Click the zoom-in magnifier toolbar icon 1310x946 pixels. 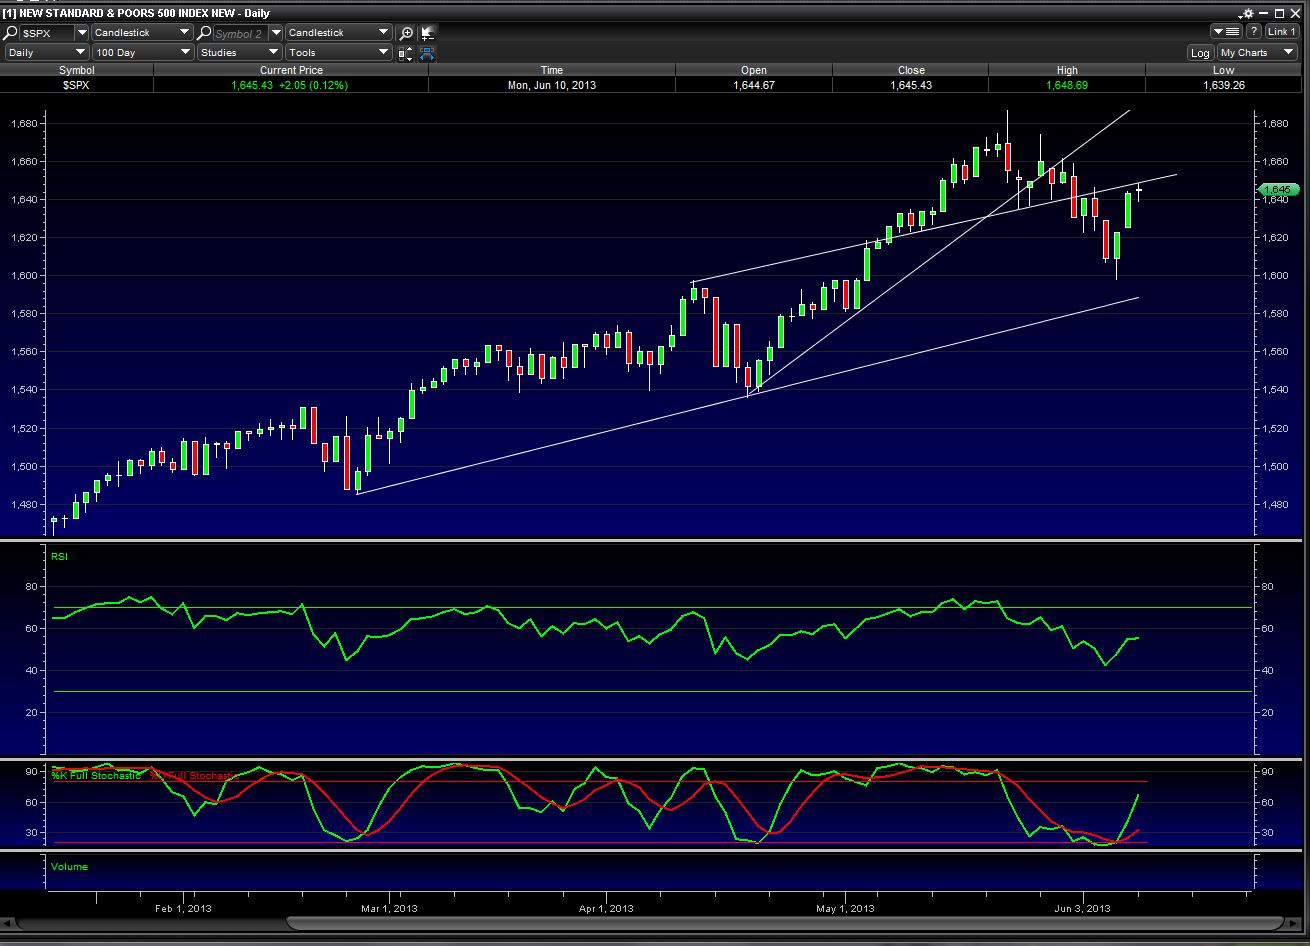406,33
